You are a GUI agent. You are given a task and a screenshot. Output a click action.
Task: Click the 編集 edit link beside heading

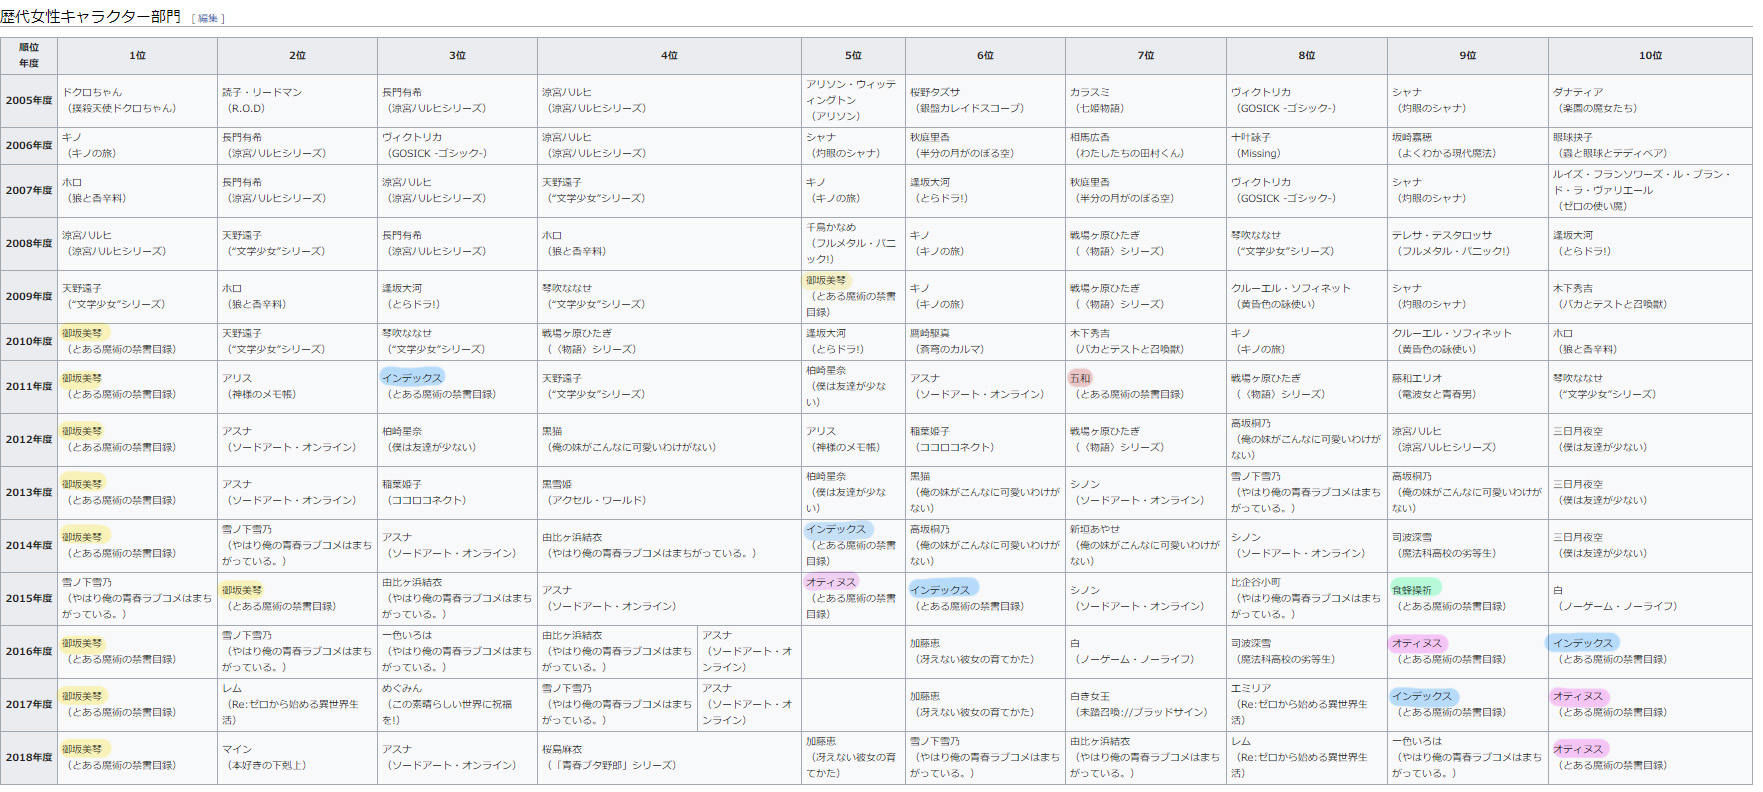point(207,19)
